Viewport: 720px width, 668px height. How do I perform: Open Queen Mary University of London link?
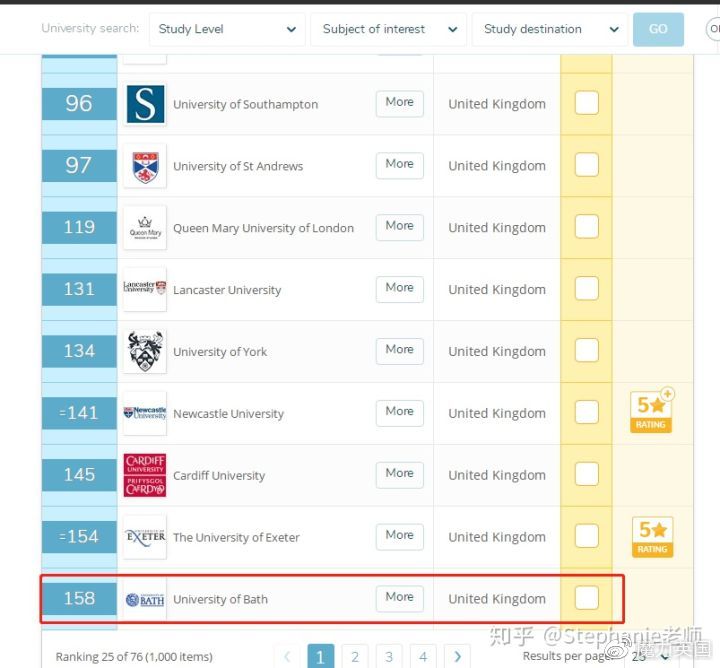[x=263, y=228]
